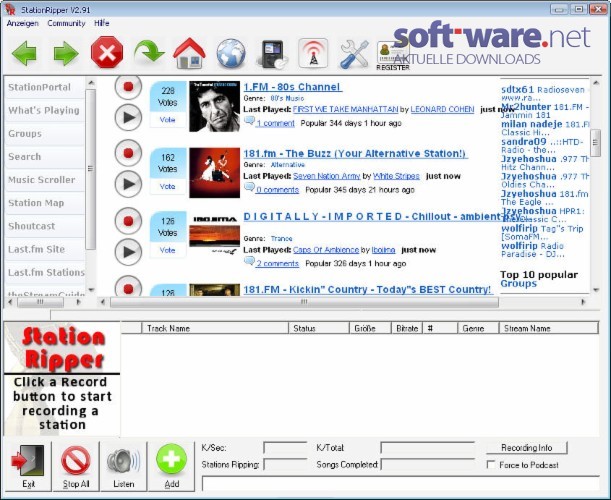Select What's Playing in the sidebar
This screenshot has height=500, width=611.
(x=45, y=110)
